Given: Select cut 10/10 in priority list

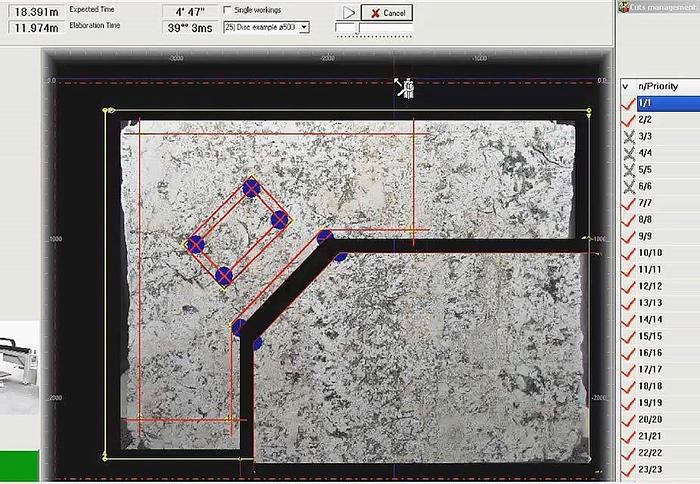Looking at the screenshot, I should point(650,253).
